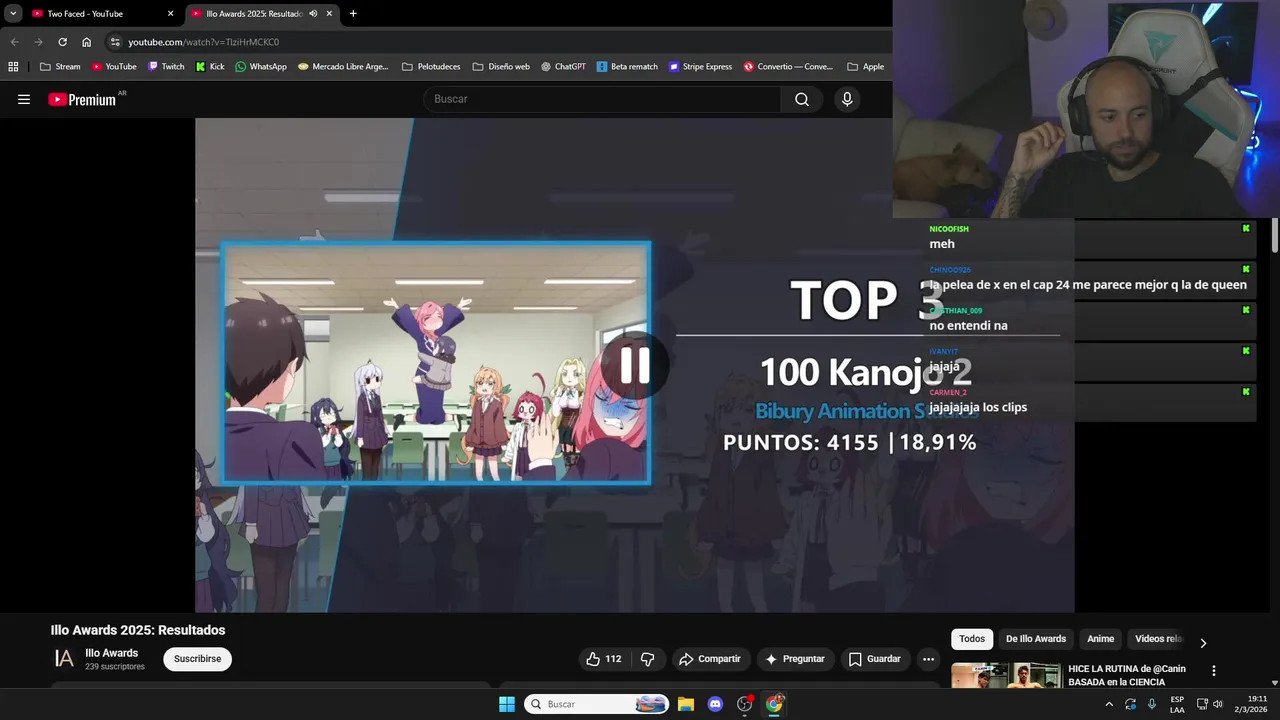Open more actions three-dot menu under the video
This screenshot has height=720, width=1280.
(928, 659)
